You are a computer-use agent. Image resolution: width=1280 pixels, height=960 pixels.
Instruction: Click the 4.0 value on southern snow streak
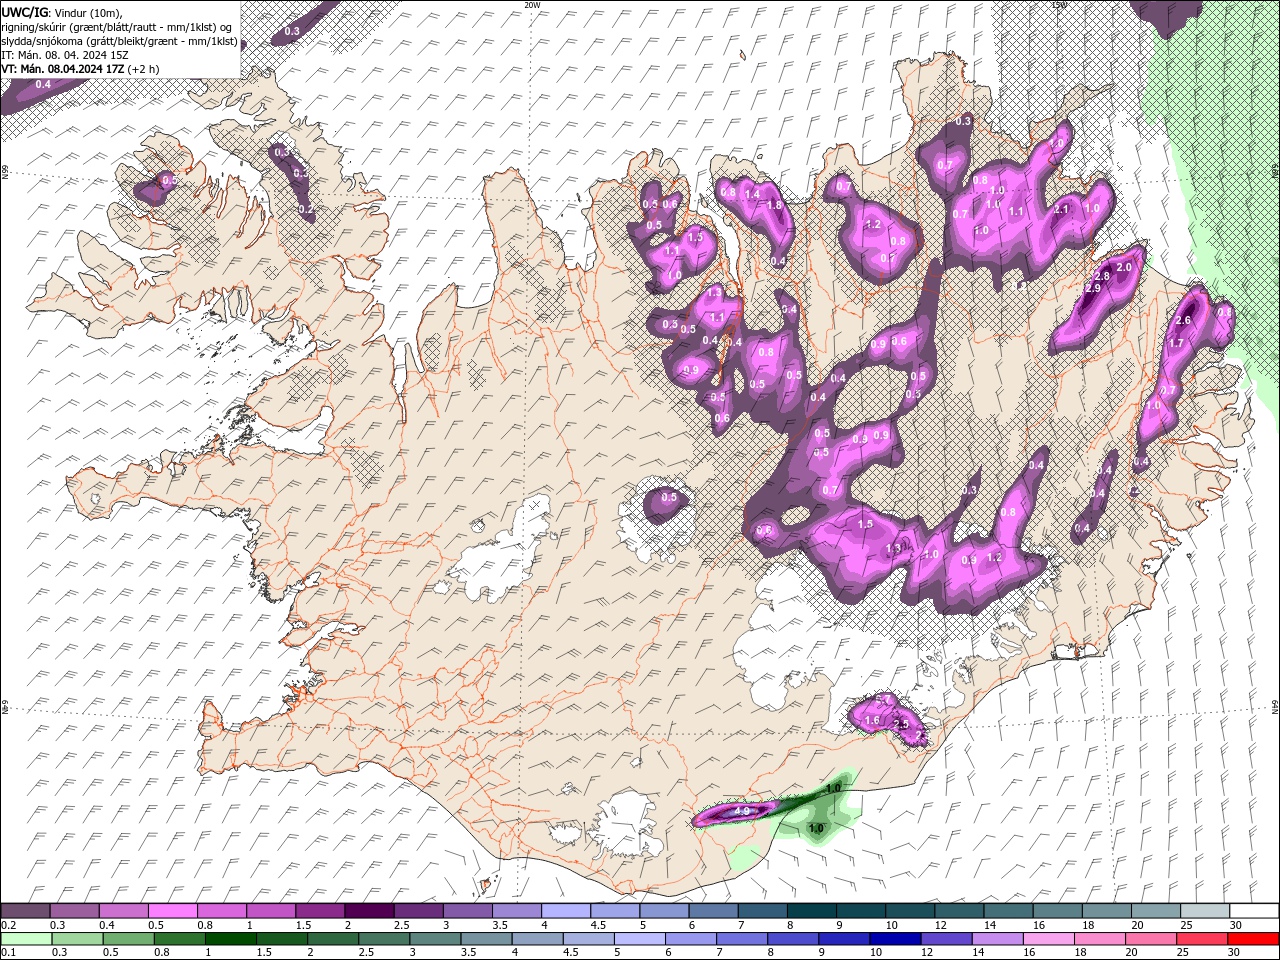click(742, 811)
